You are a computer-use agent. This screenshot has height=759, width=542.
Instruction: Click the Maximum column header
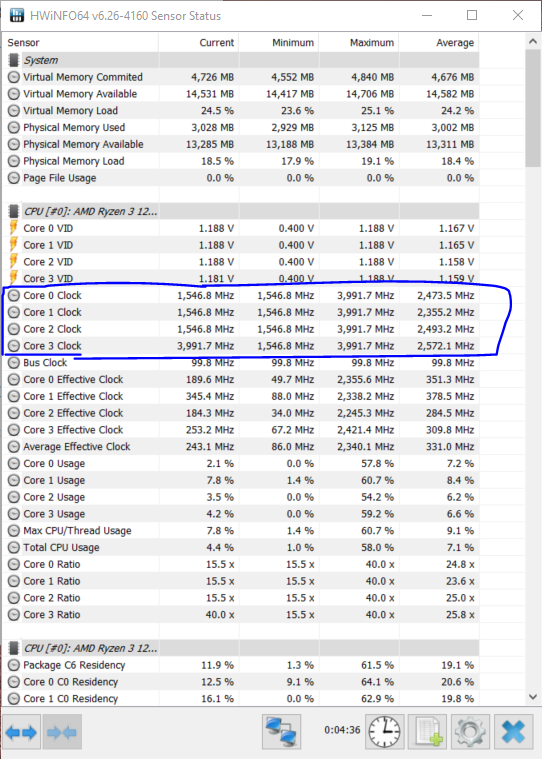(359, 43)
